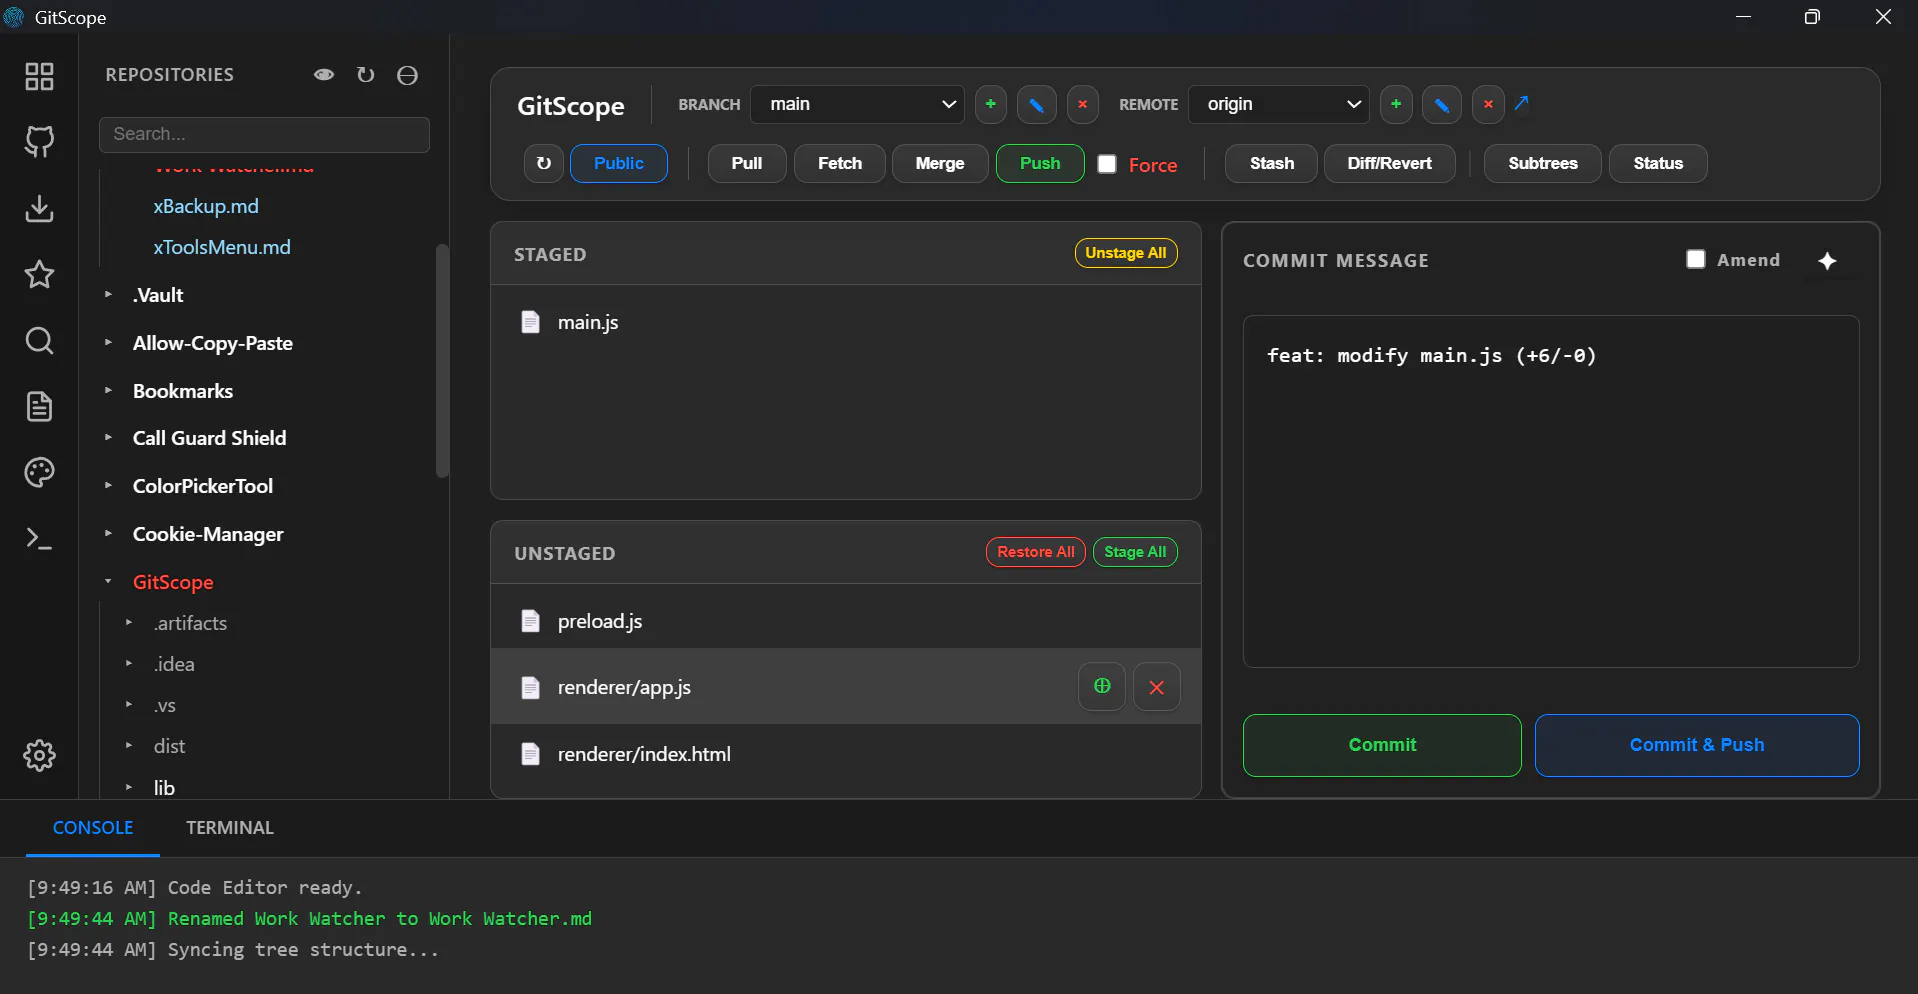Rename branch with blue pencil icon
This screenshot has height=994, width=1918.
click(x=1036, y=104)
